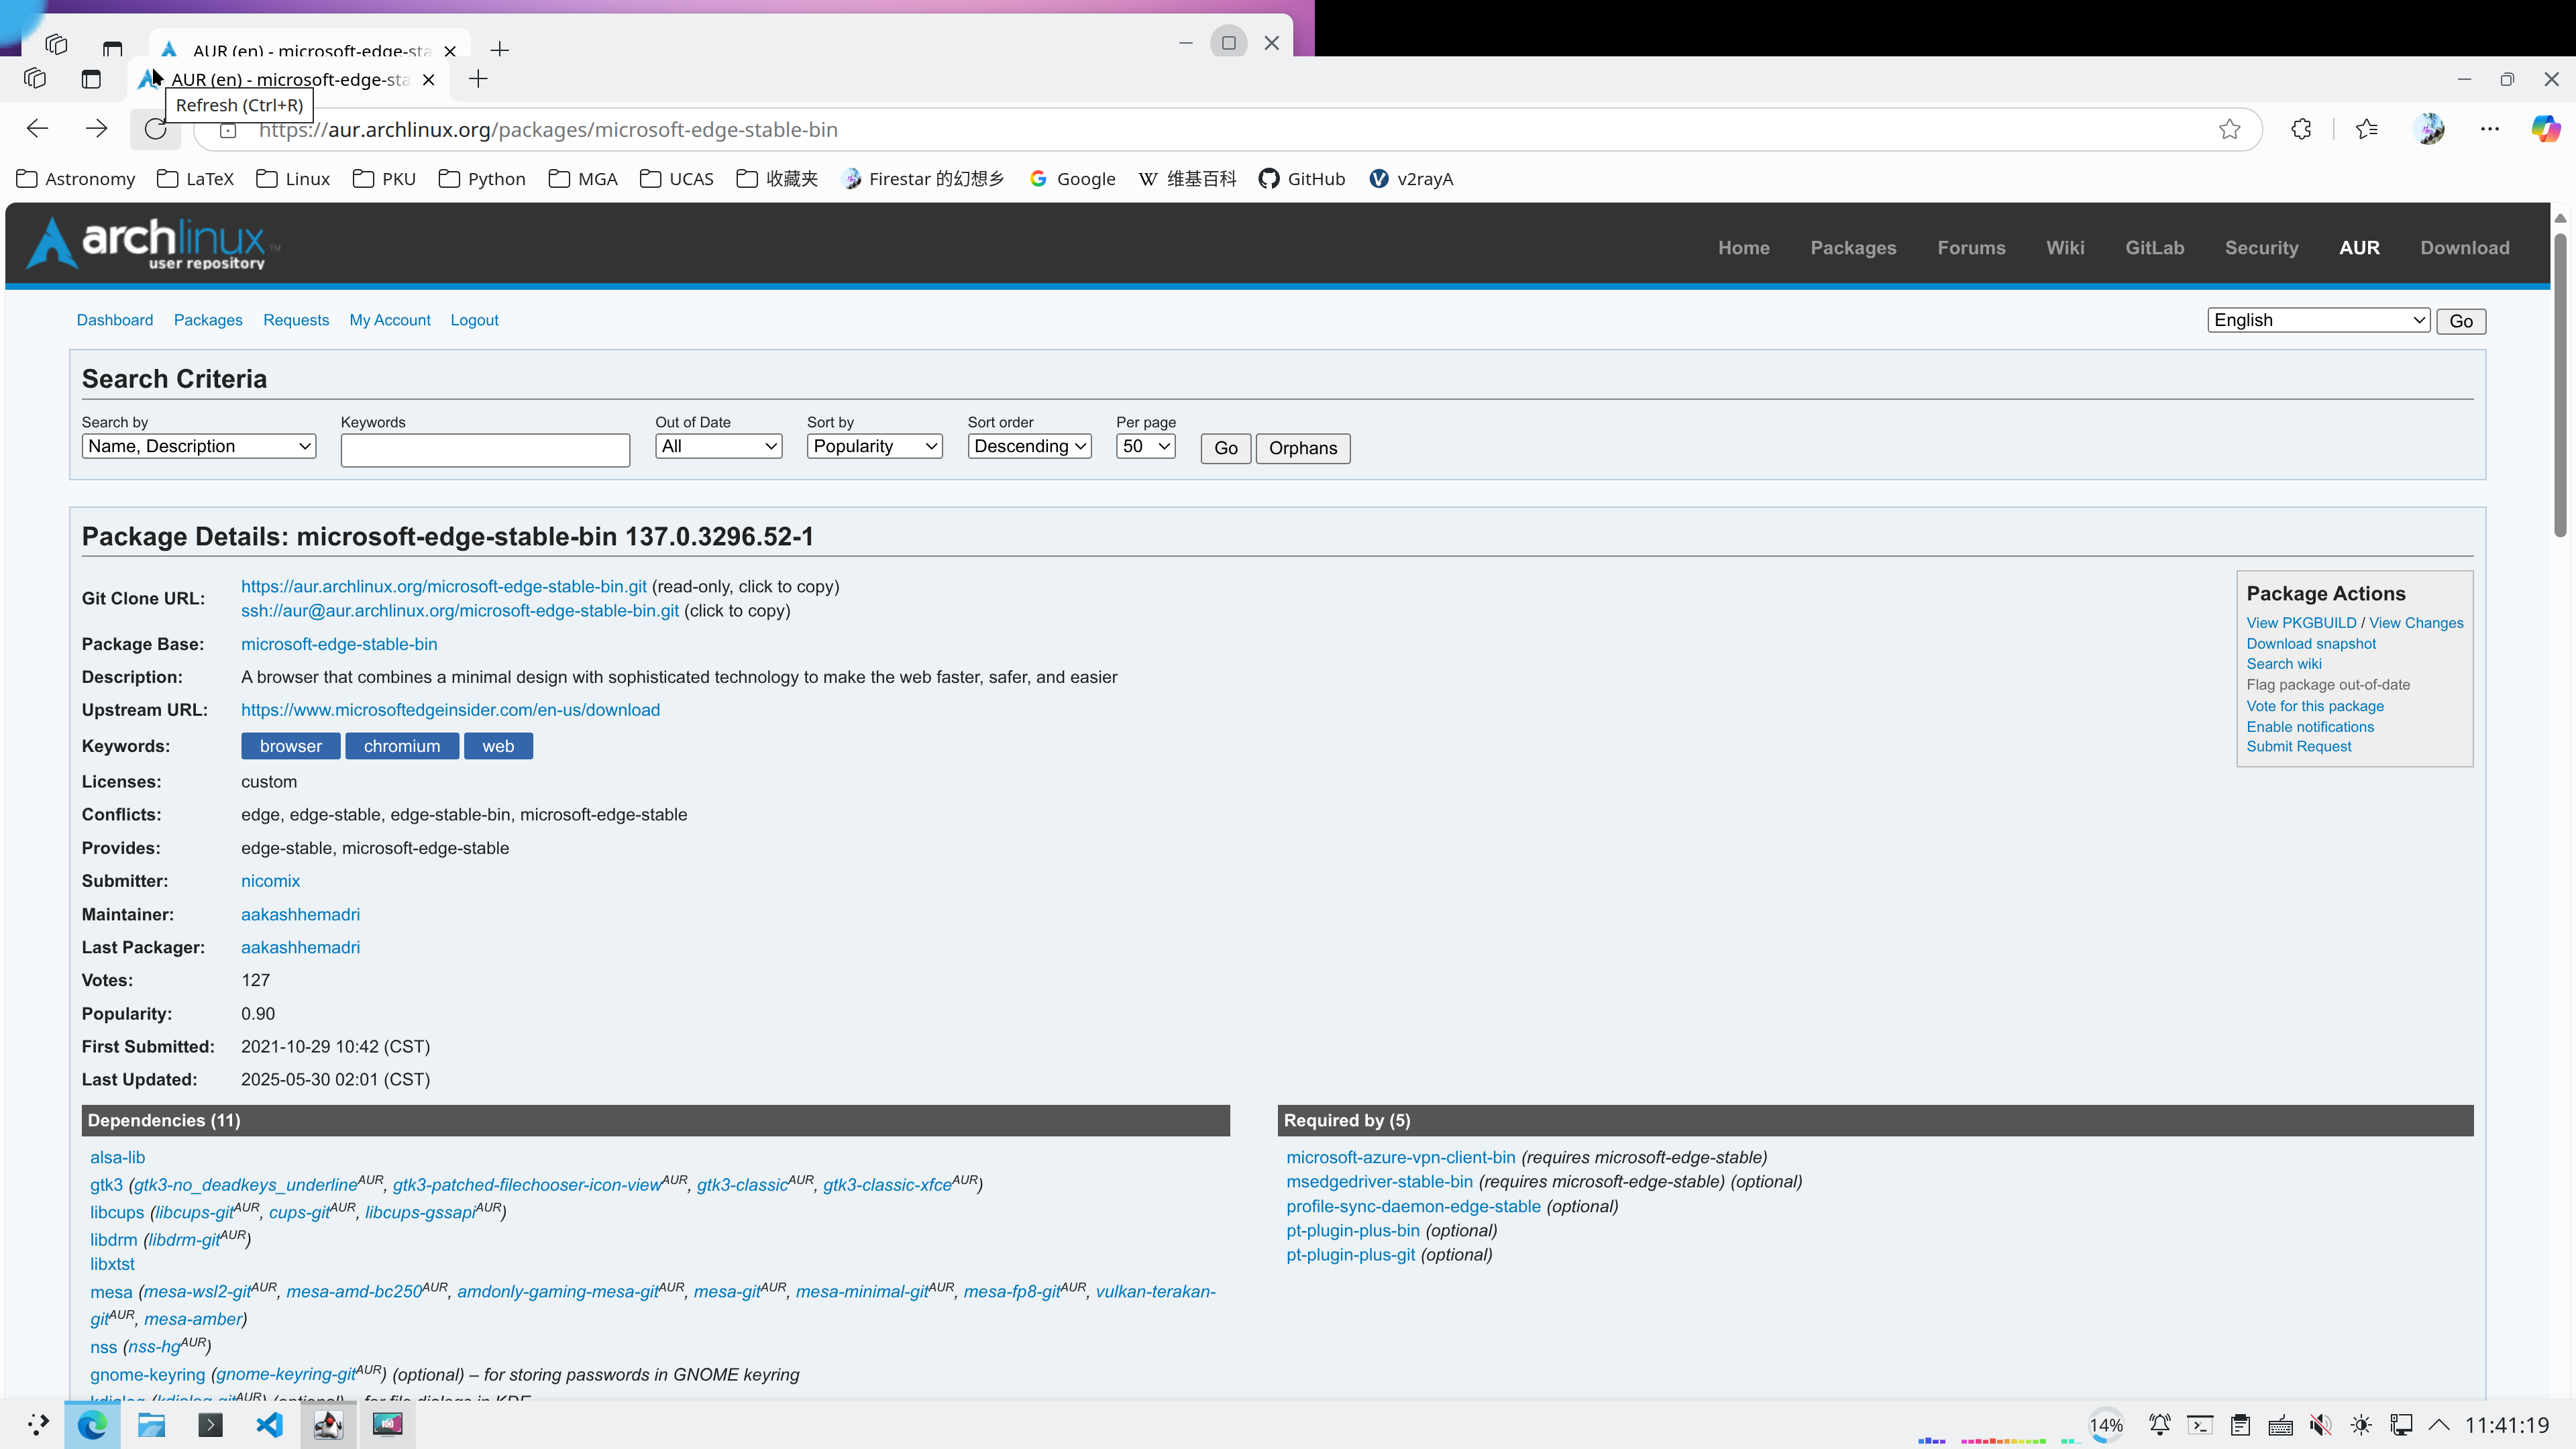The image size is (2576, 1449).
Task: Open the Per page dropdown
Action: coord(1146,446)
